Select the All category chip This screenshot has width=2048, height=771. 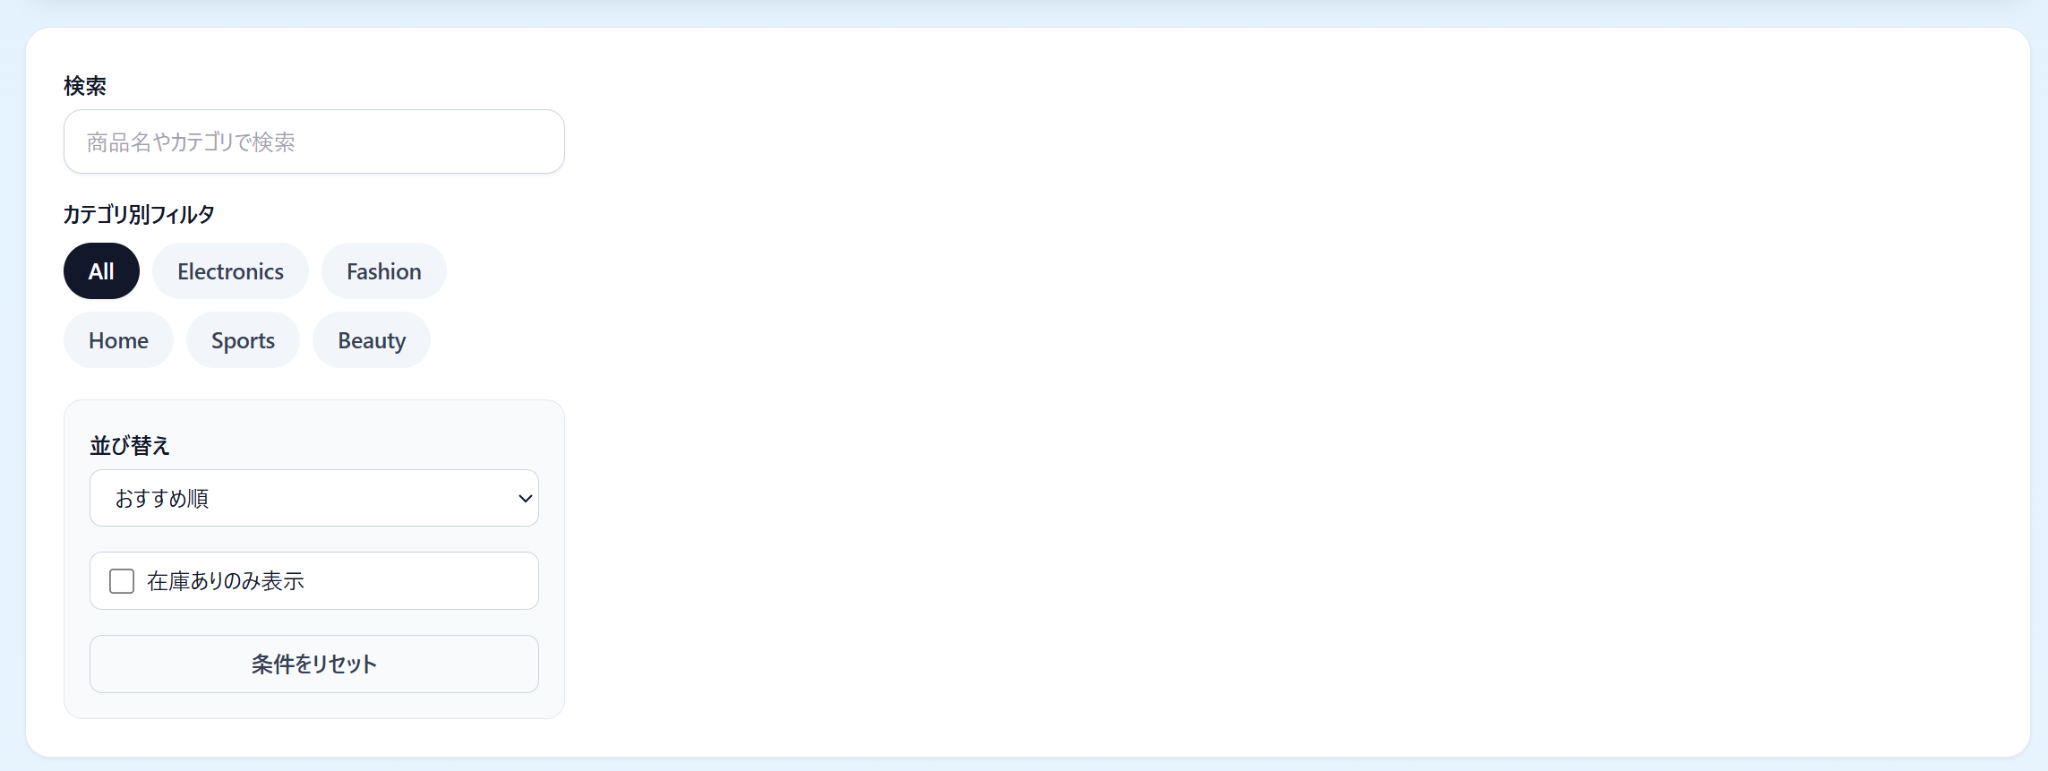pos(101,271)
